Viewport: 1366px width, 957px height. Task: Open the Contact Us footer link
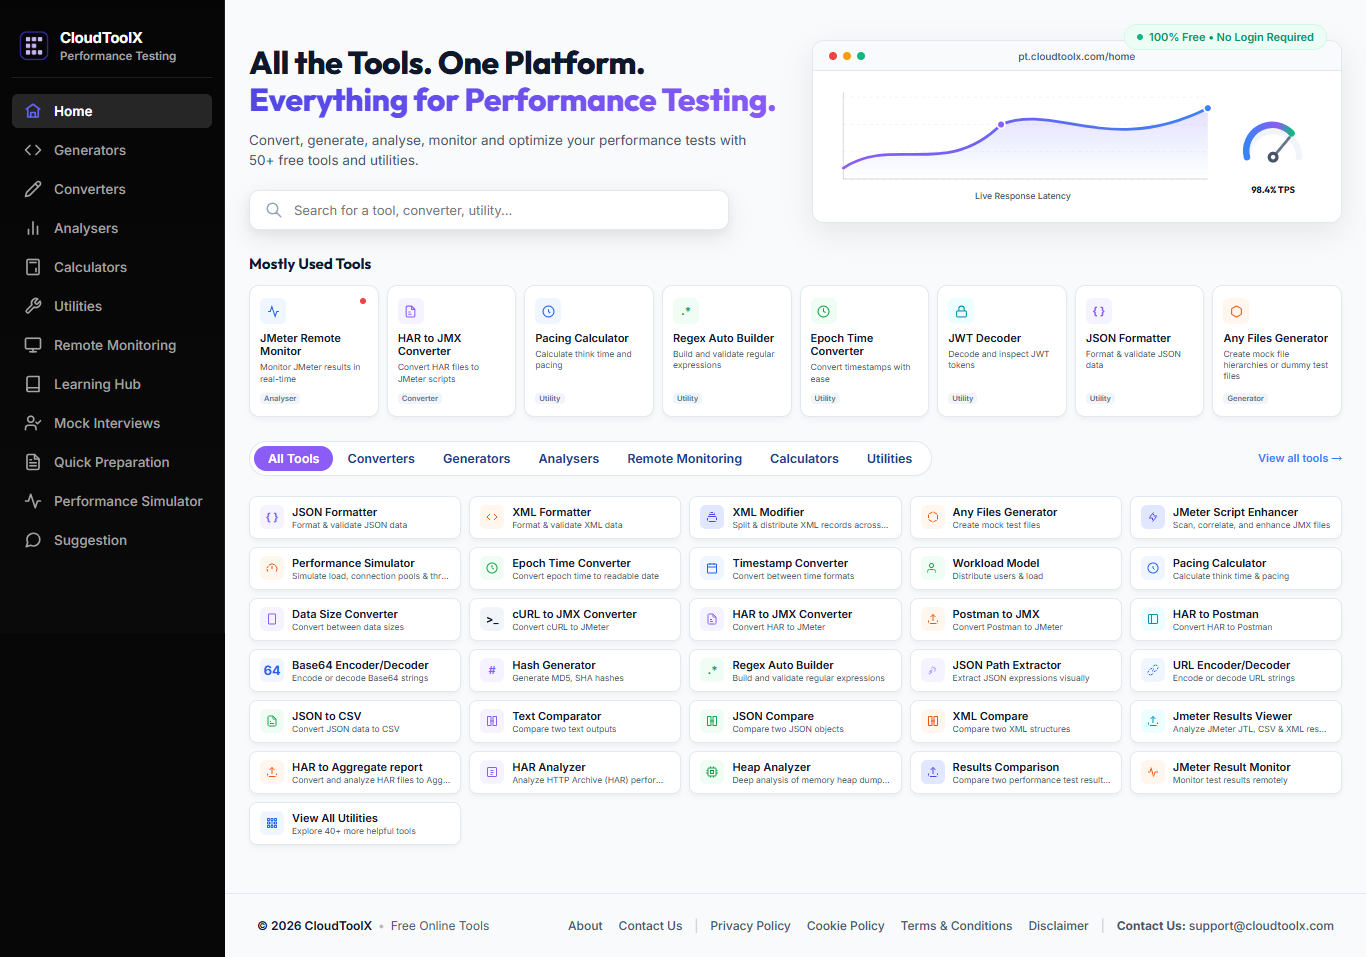pyautogui.click(x=650, y=926)
